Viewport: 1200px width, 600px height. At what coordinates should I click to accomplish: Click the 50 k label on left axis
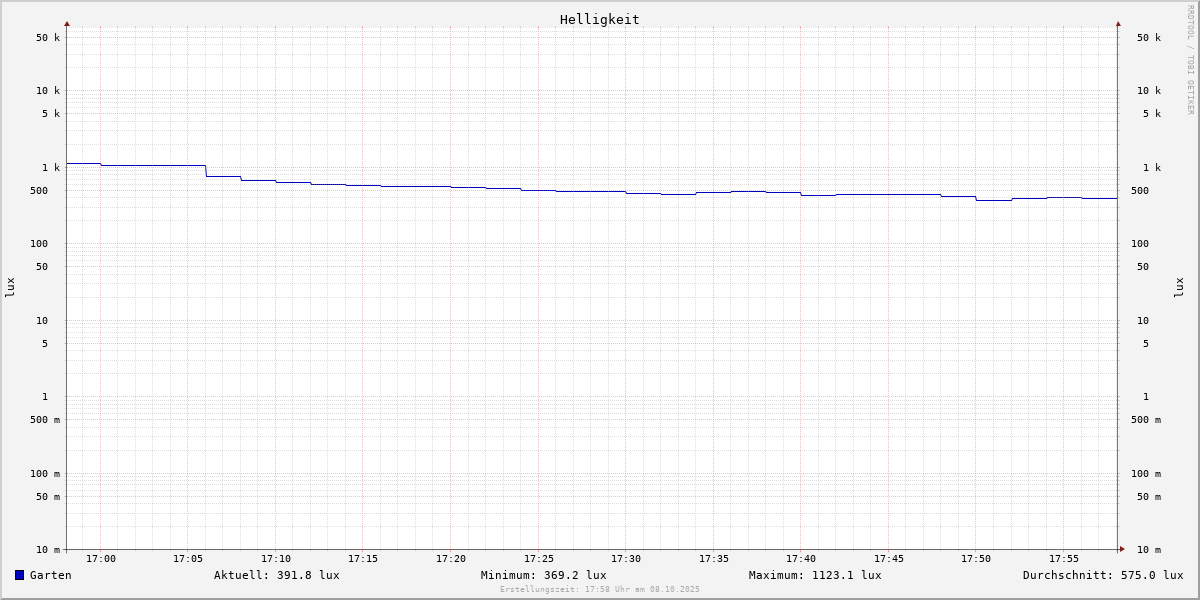pos(48,38)
